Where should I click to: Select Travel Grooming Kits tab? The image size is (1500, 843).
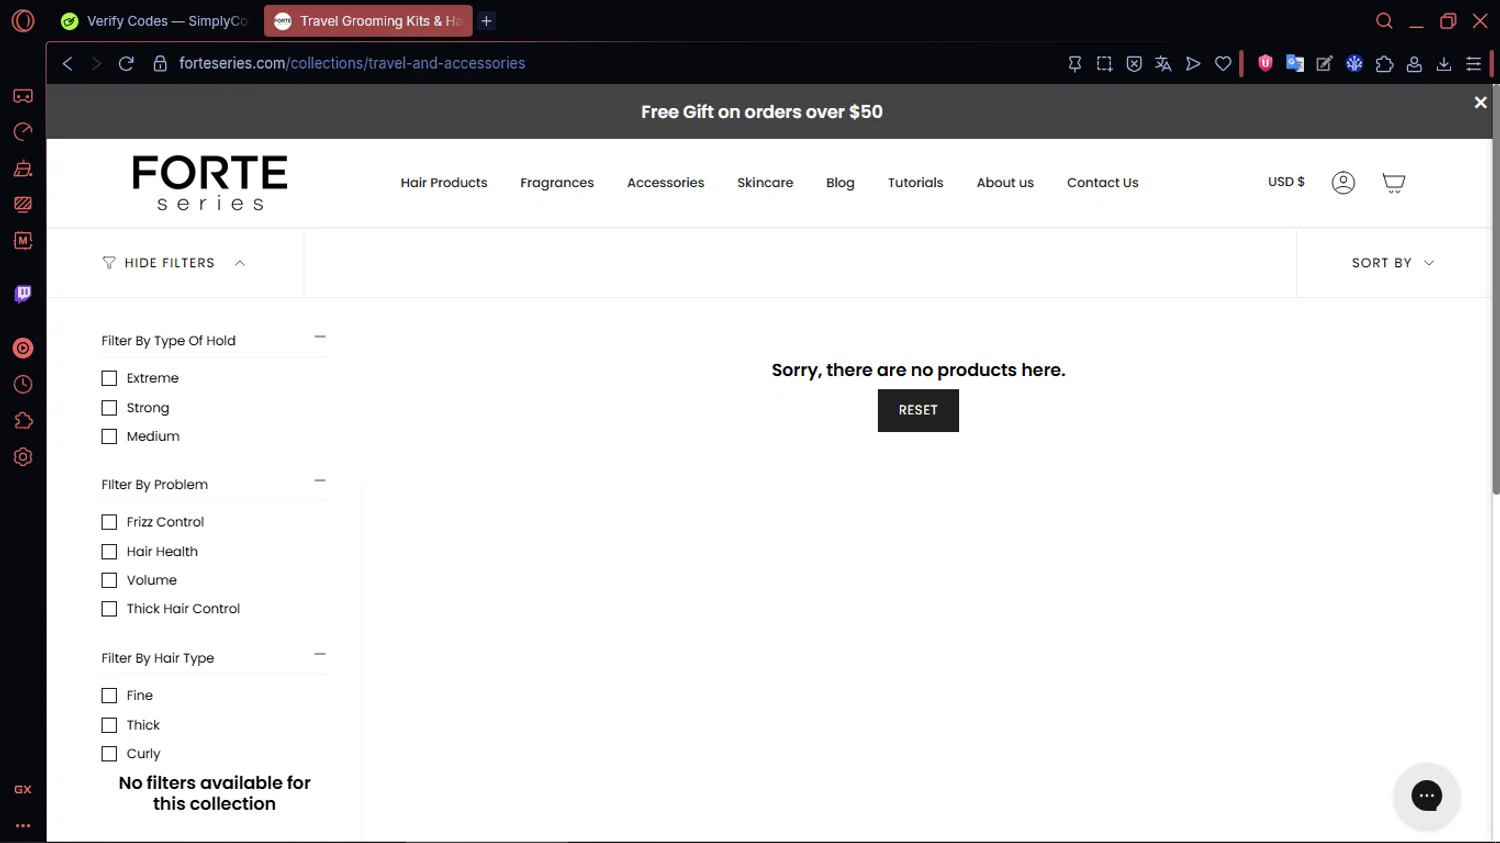tap(368, 21)
